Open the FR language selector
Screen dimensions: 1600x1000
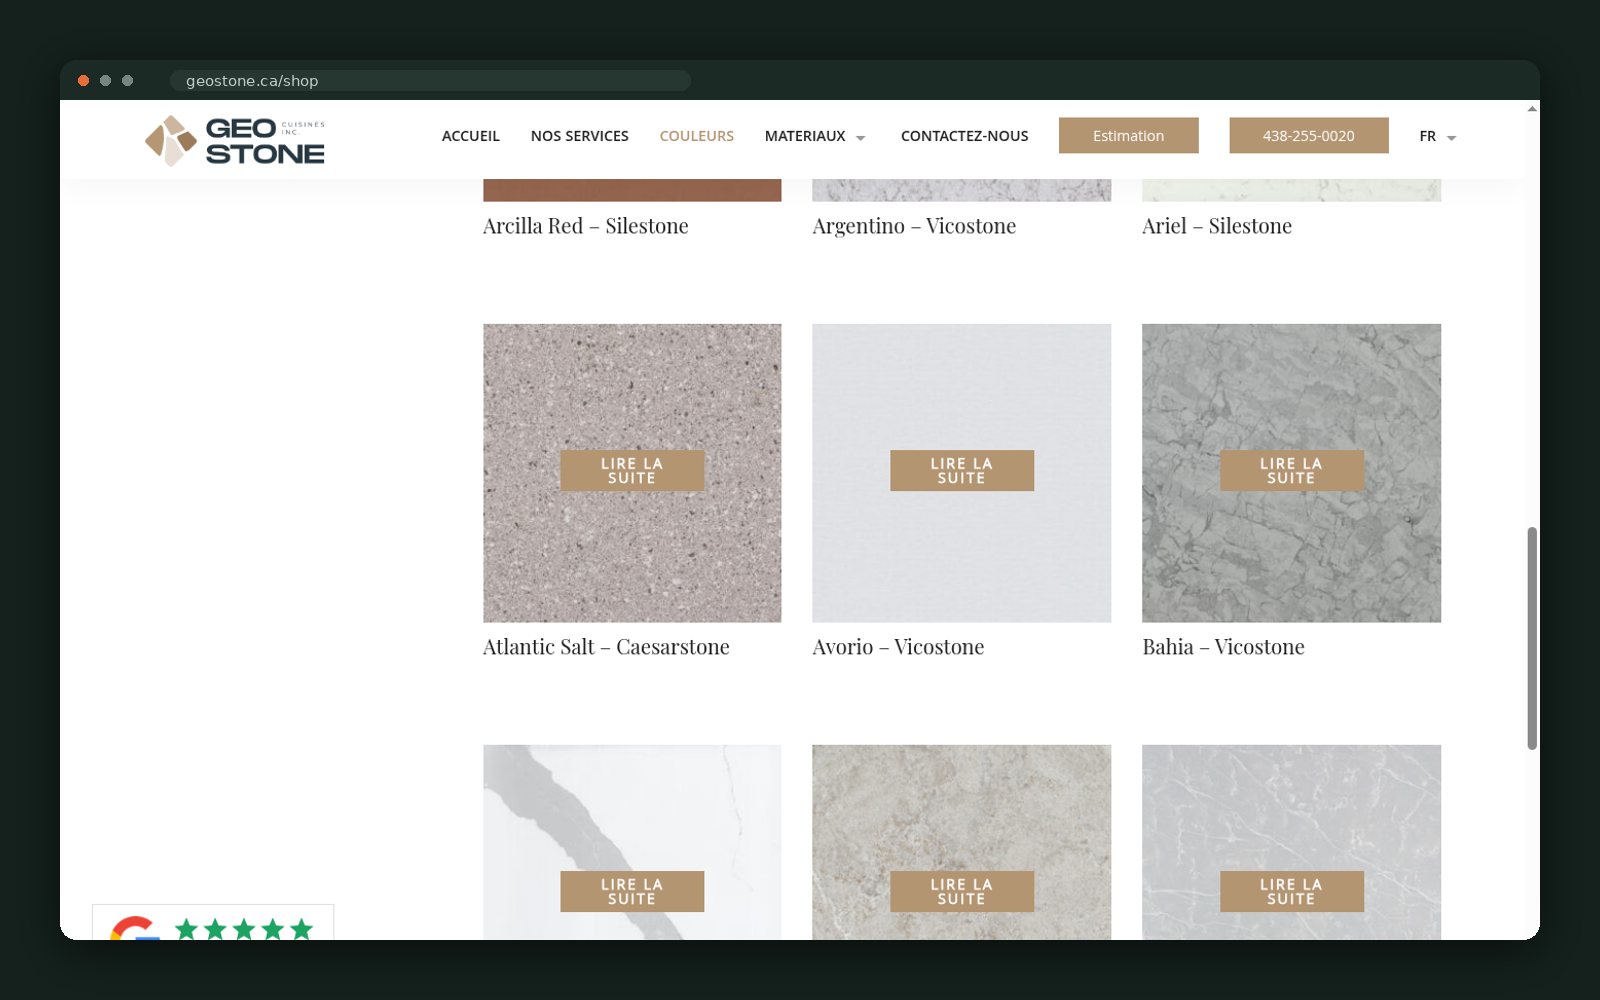click(1437, 136)
